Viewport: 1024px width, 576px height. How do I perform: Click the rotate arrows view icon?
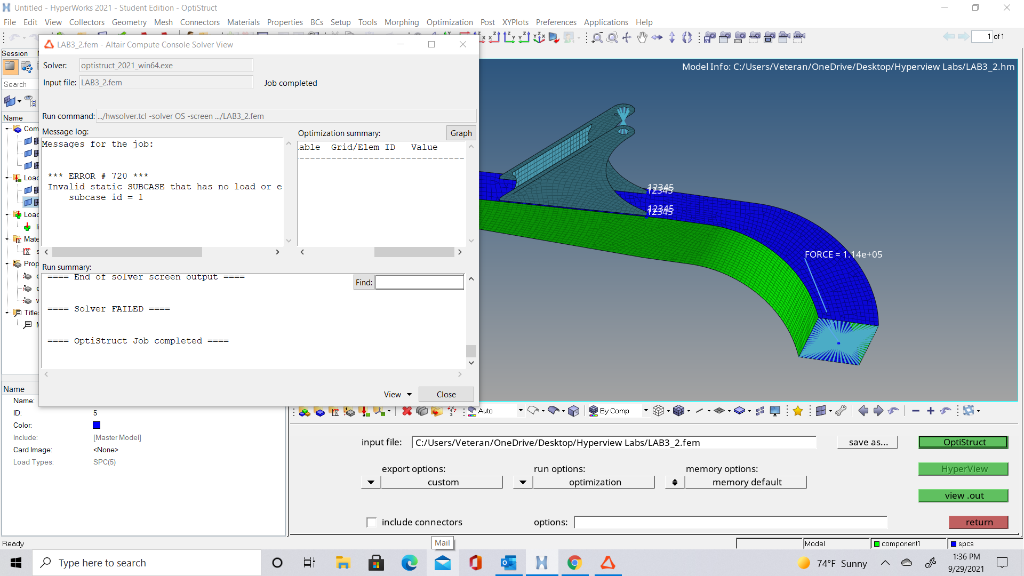coord(627,37)
